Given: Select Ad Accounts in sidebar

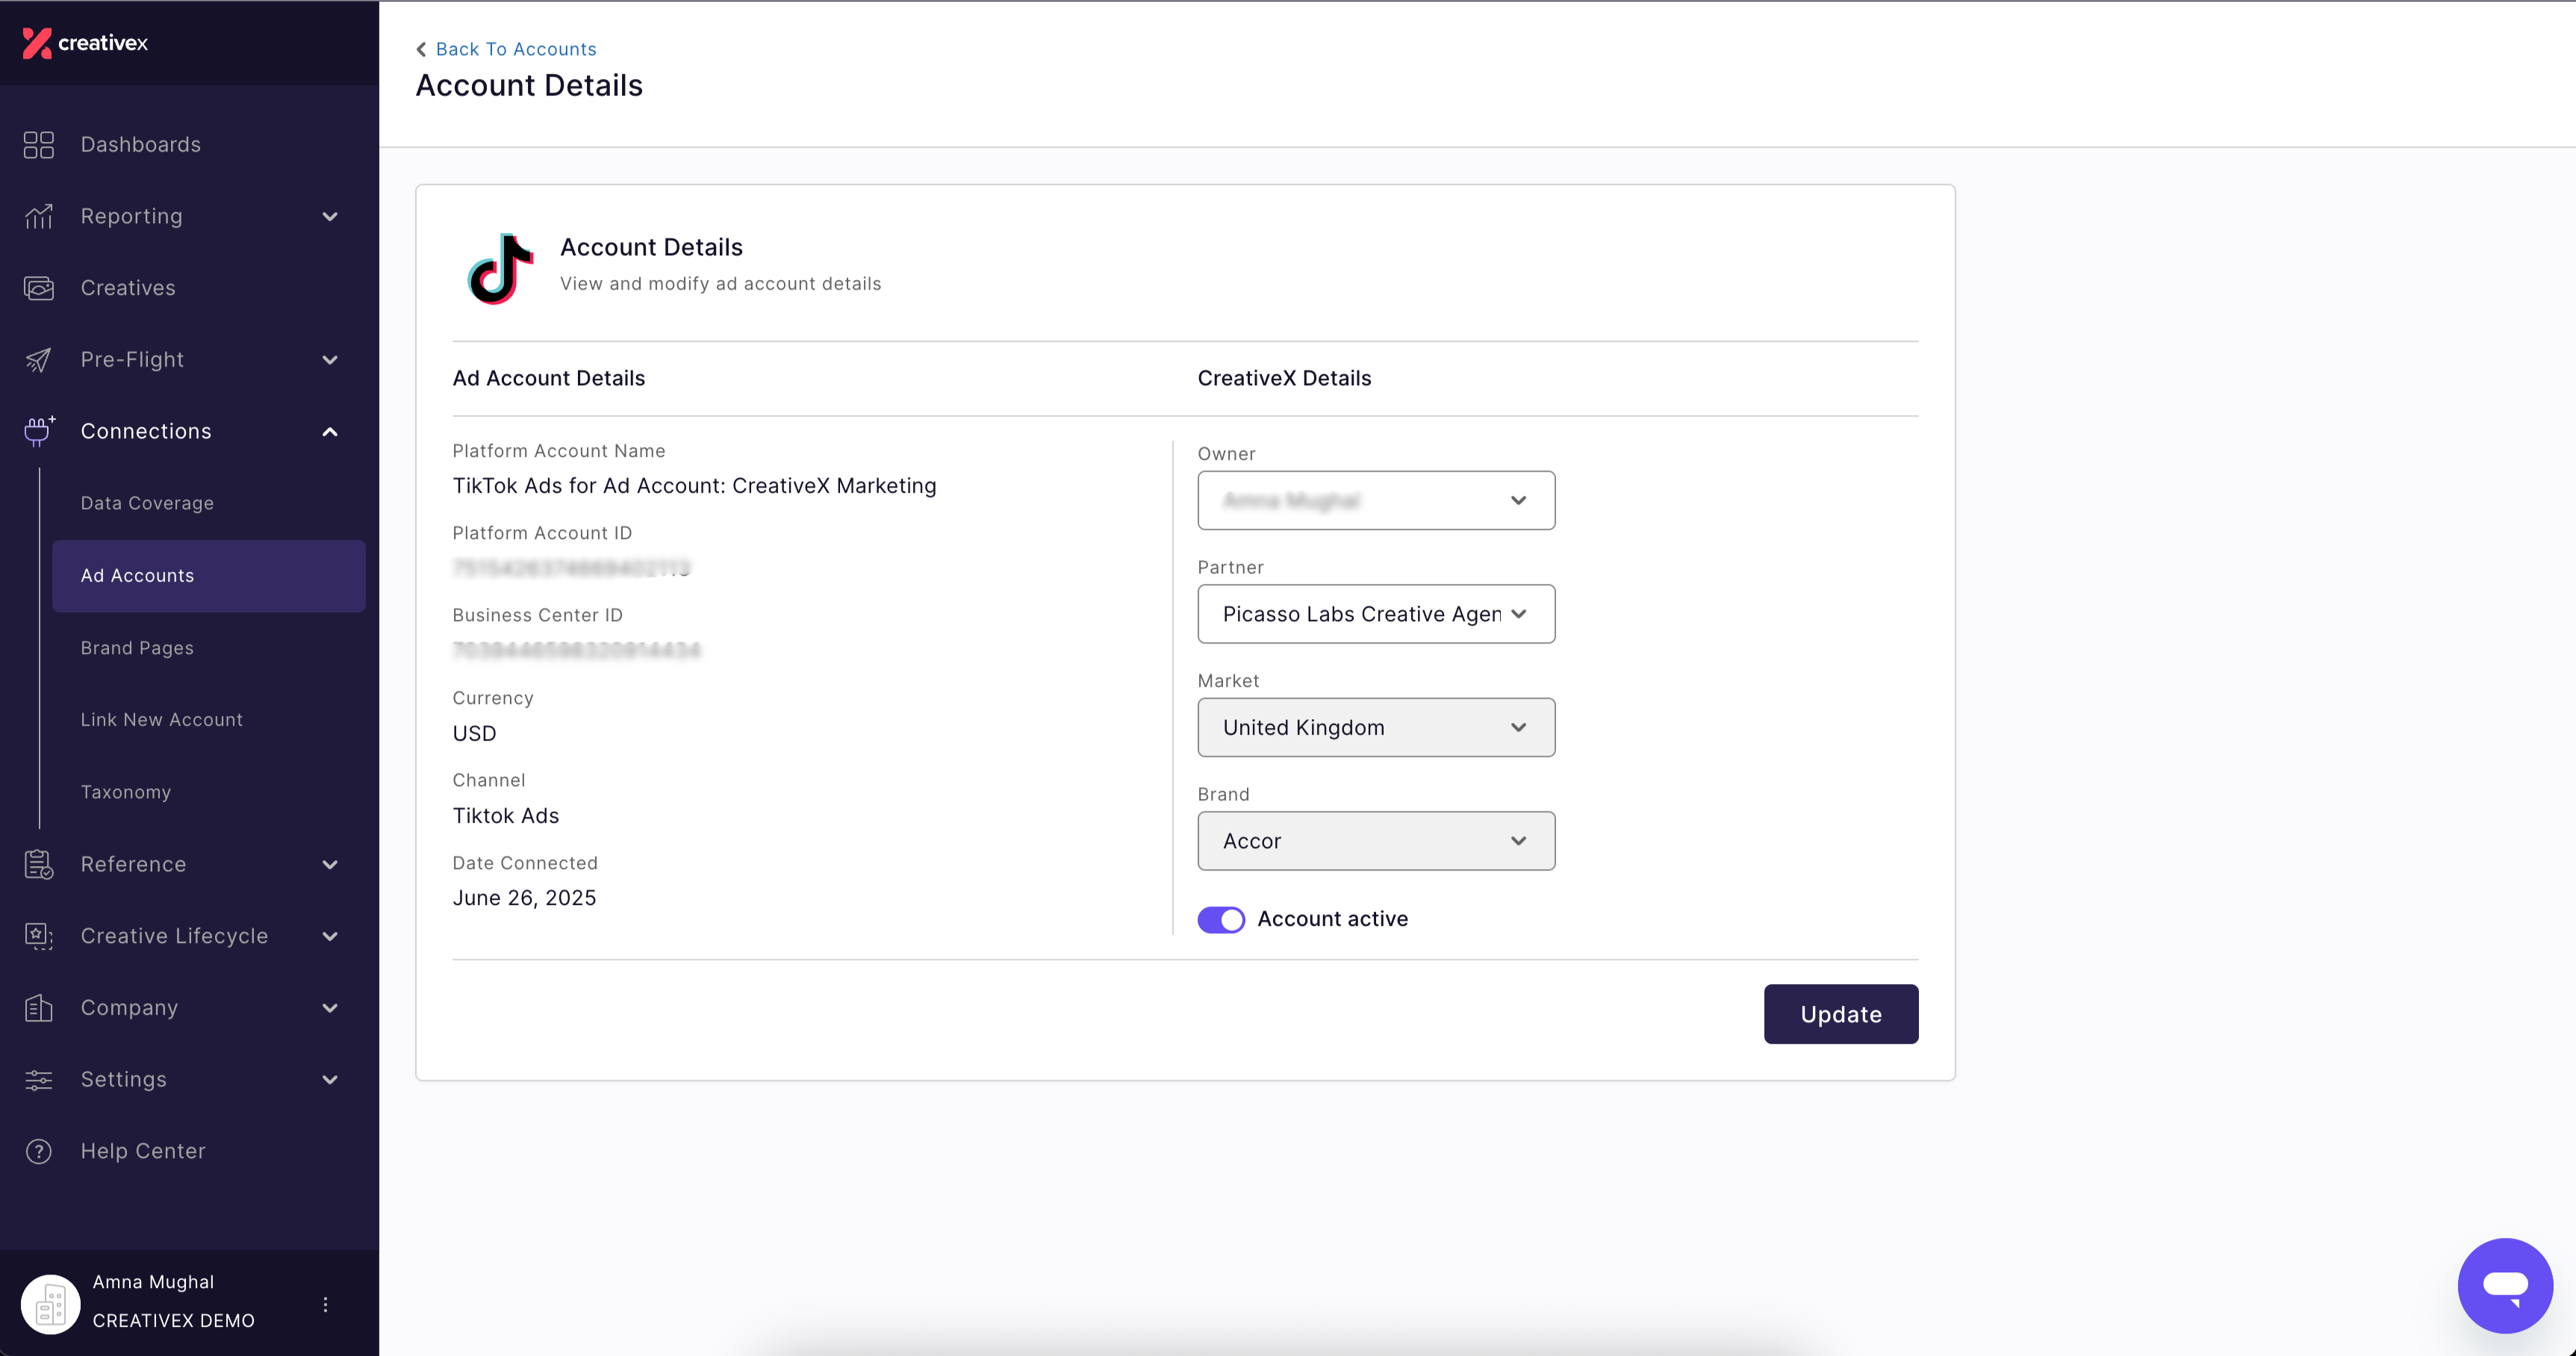Looking at the screenshot, I should point(209,576).
